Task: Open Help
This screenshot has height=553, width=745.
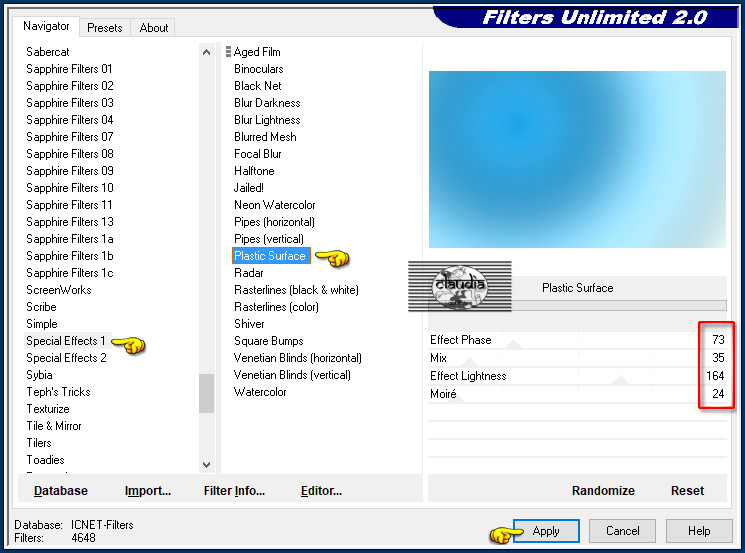Action: [x=699, y=531]
